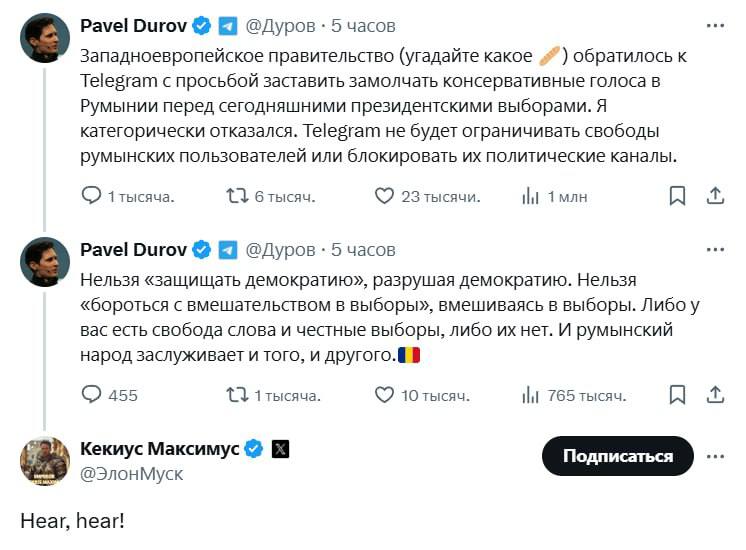Image resolution: width=746 pixels, height=550 pixels.
Task: Open more options on first post
Action: tap(715, 25)
